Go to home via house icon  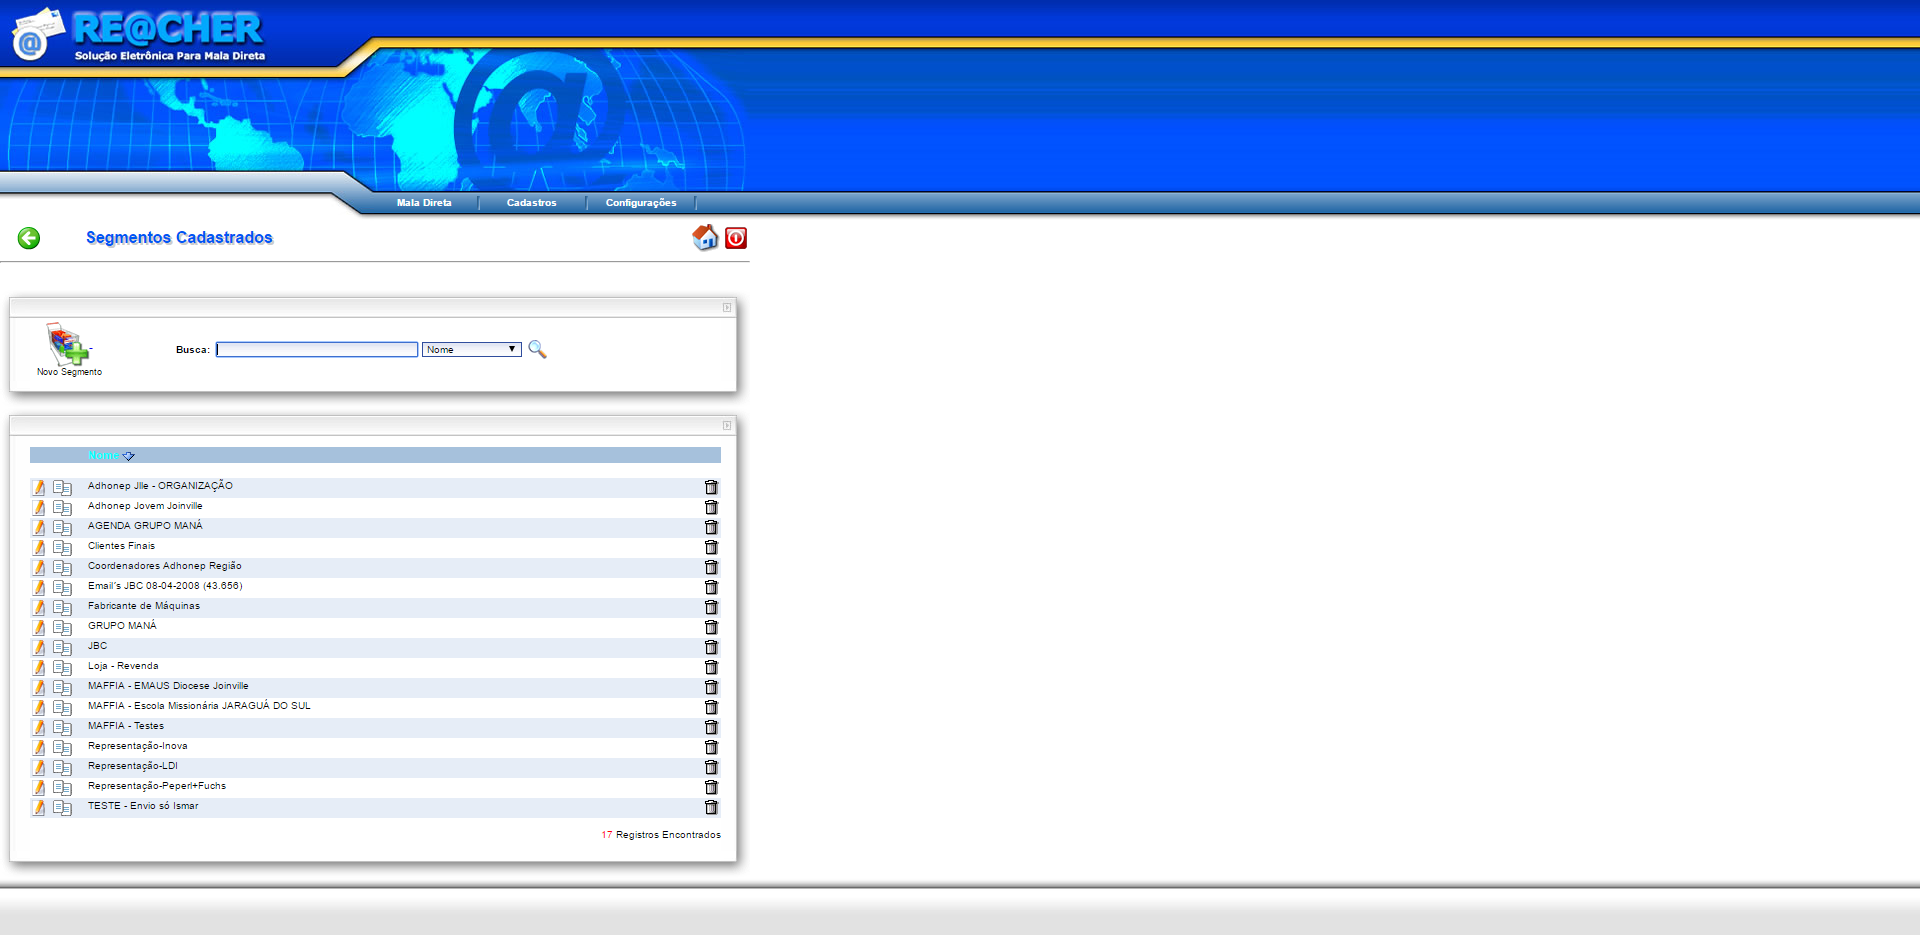(705, 237)
